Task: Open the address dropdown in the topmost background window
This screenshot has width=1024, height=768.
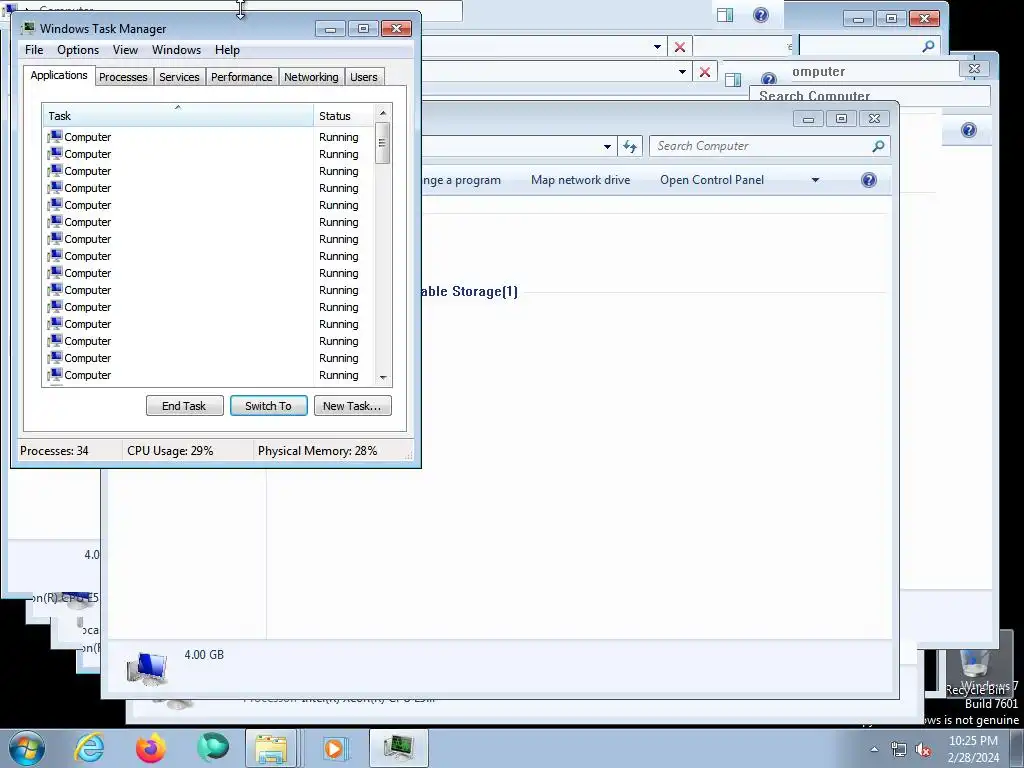Action: click(x=658, y=47)
